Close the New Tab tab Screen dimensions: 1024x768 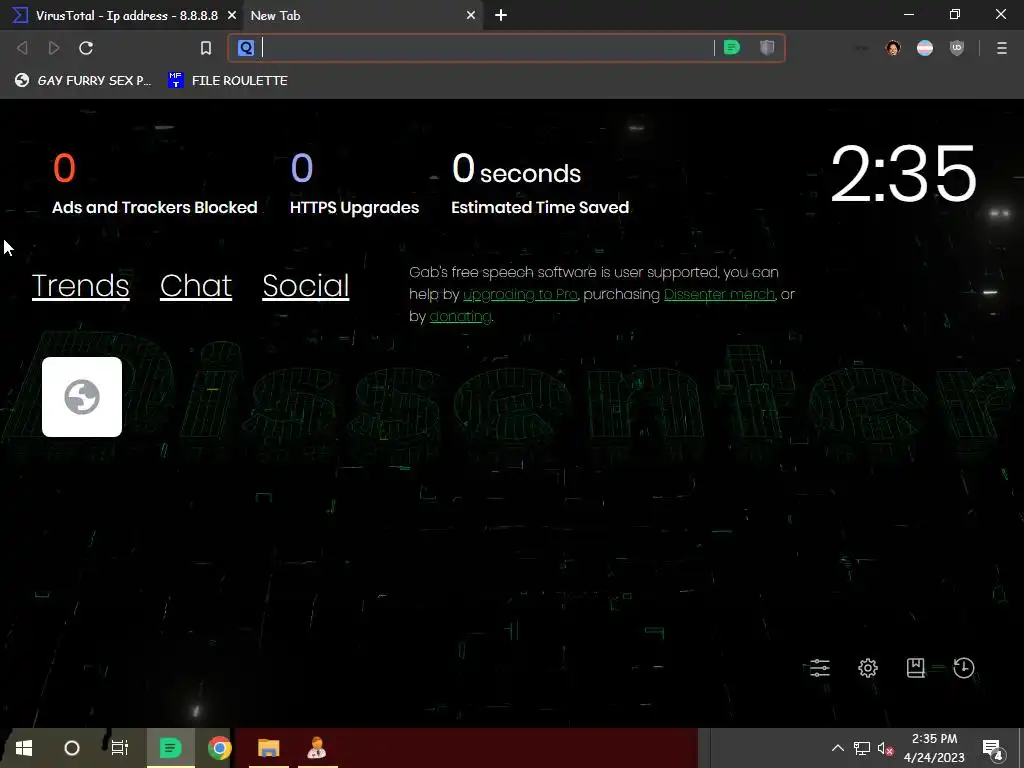pos(471,15)
